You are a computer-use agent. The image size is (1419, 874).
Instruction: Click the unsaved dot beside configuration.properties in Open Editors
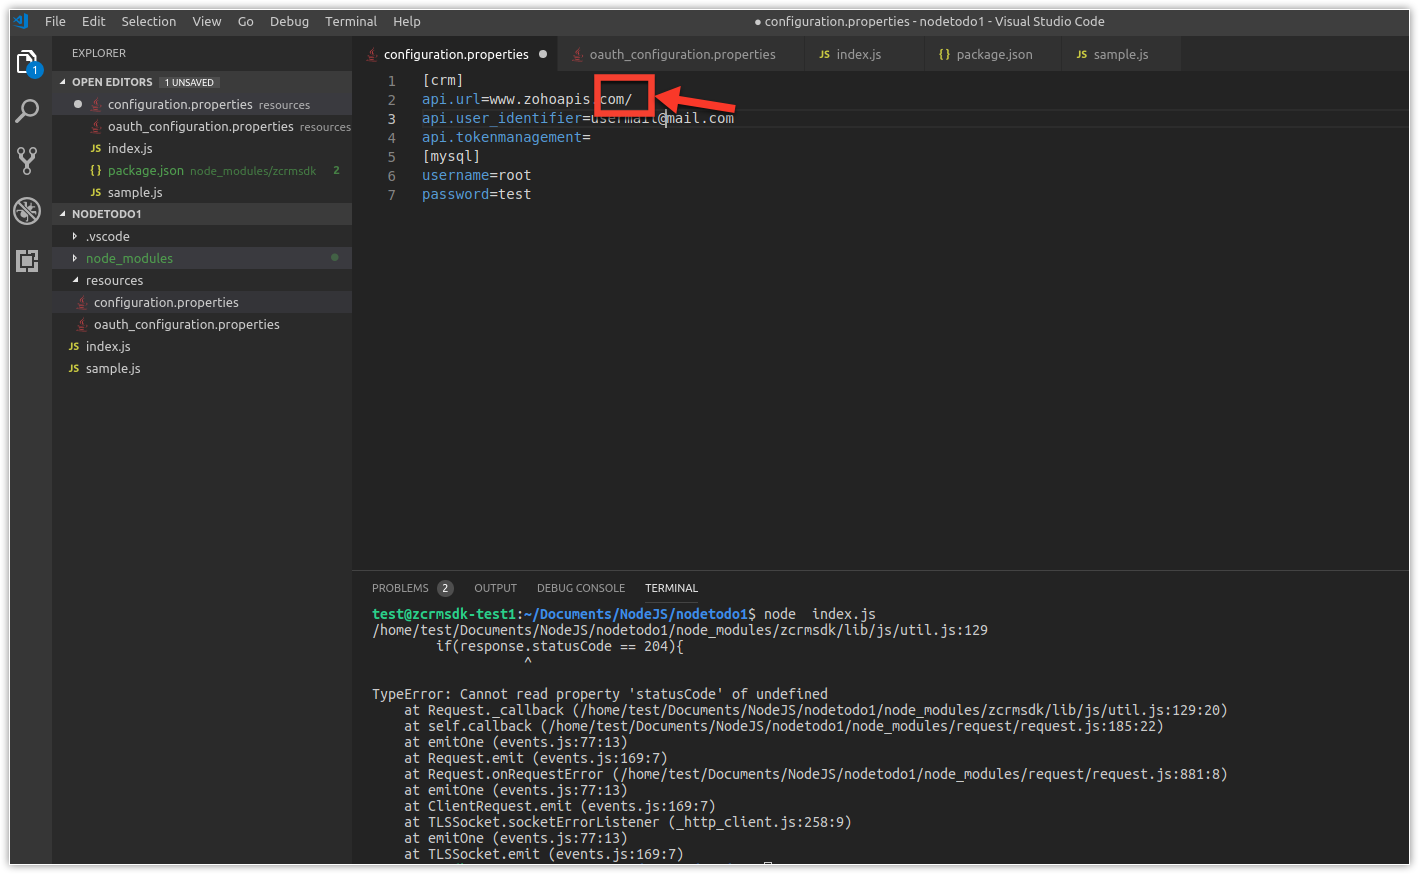pyautogui.click(x=78, y=104)
